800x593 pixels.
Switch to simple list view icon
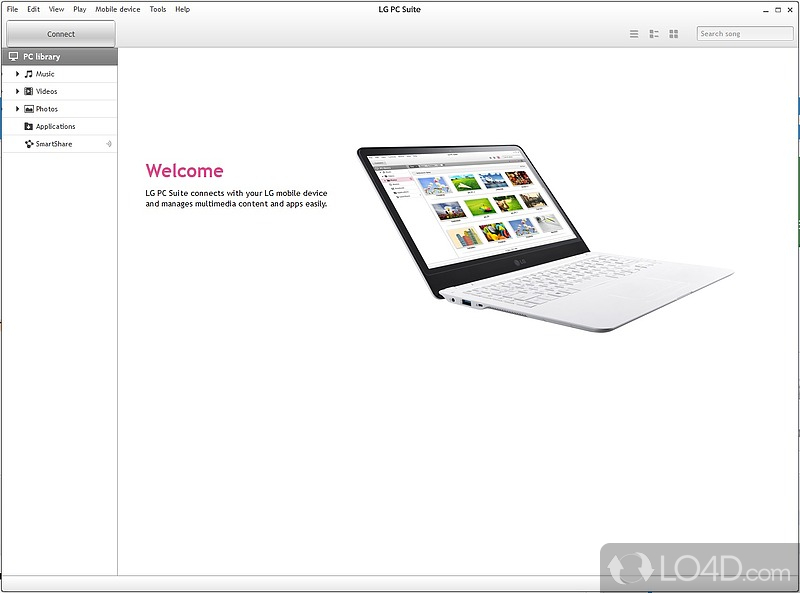coord(634,34)
